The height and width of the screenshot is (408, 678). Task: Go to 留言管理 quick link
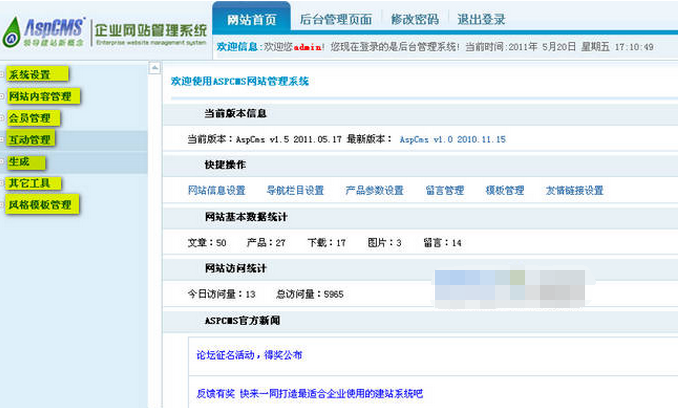[444, 190]
